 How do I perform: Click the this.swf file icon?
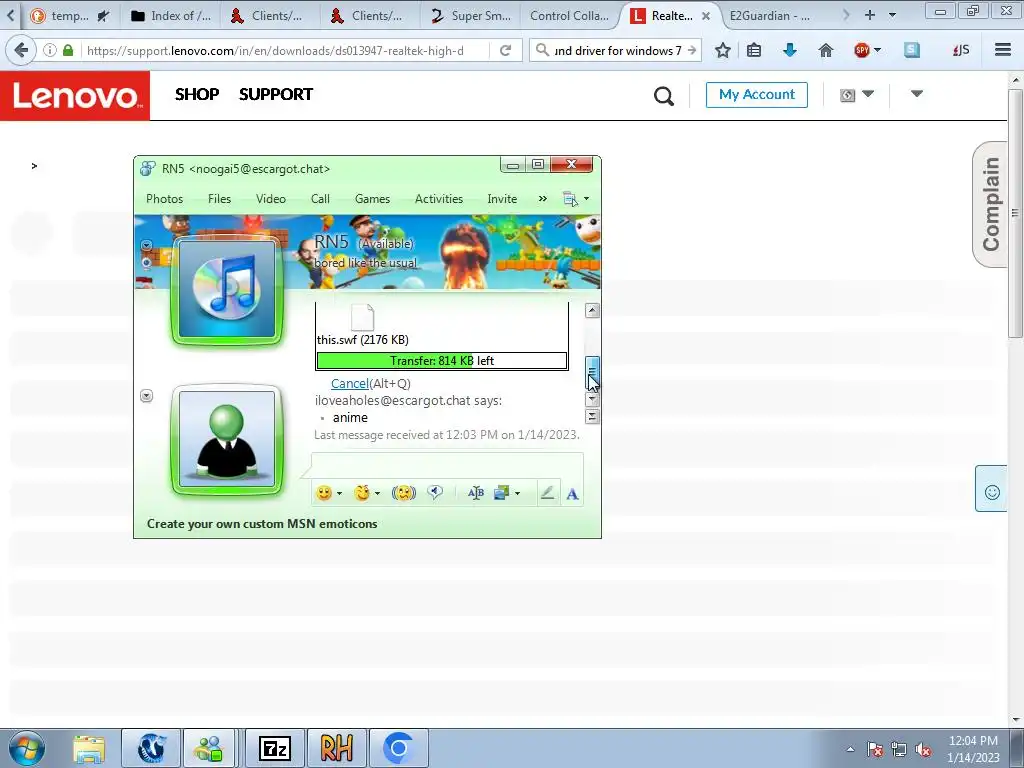(362, 317)
